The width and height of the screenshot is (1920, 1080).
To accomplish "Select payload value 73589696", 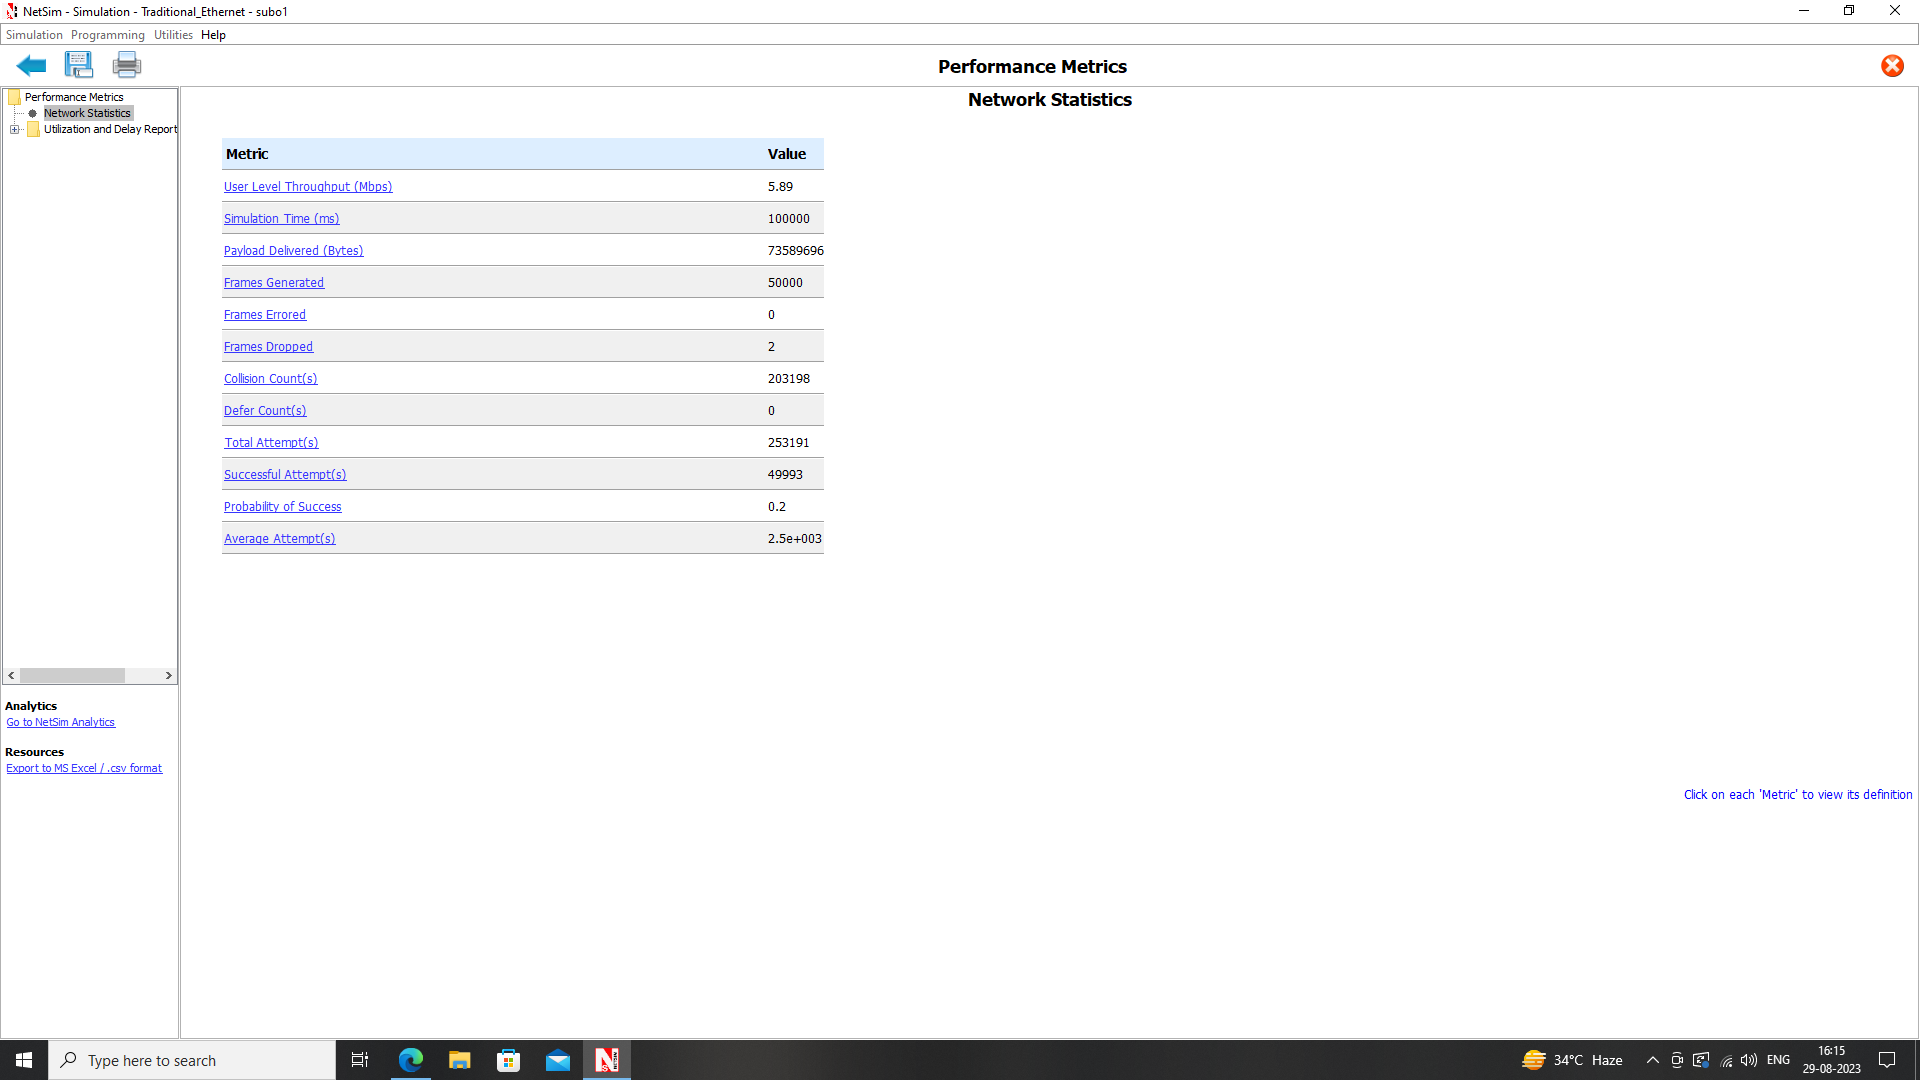I will (796, 251).
